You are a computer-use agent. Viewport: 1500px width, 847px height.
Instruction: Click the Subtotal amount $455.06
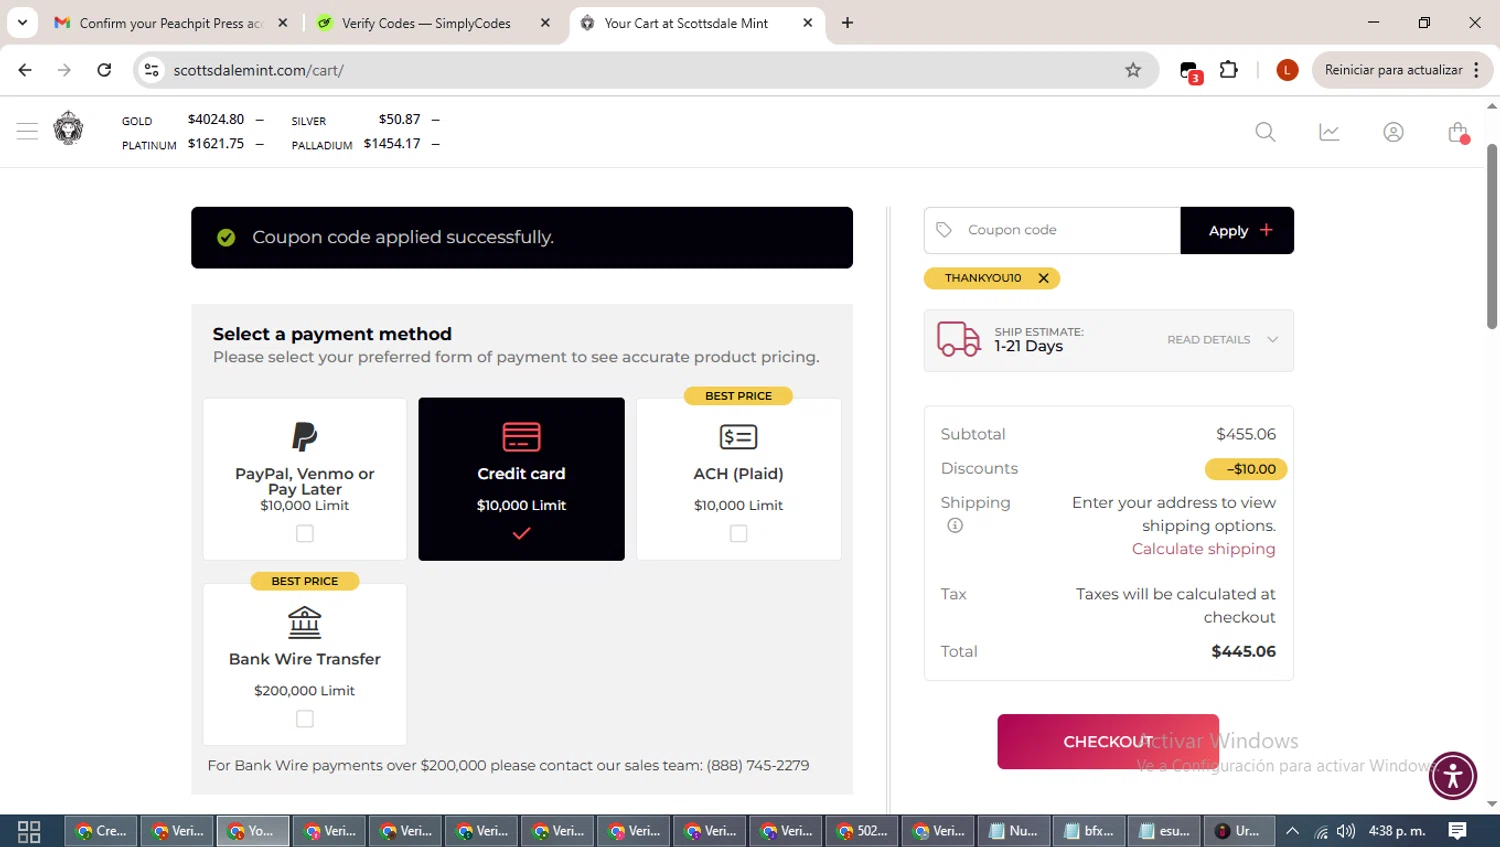click(x=1246, y=434)
